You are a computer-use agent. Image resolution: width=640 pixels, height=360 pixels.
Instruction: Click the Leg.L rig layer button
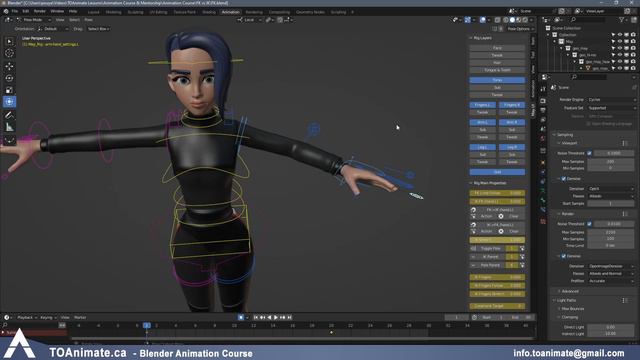tap(482, 147)
